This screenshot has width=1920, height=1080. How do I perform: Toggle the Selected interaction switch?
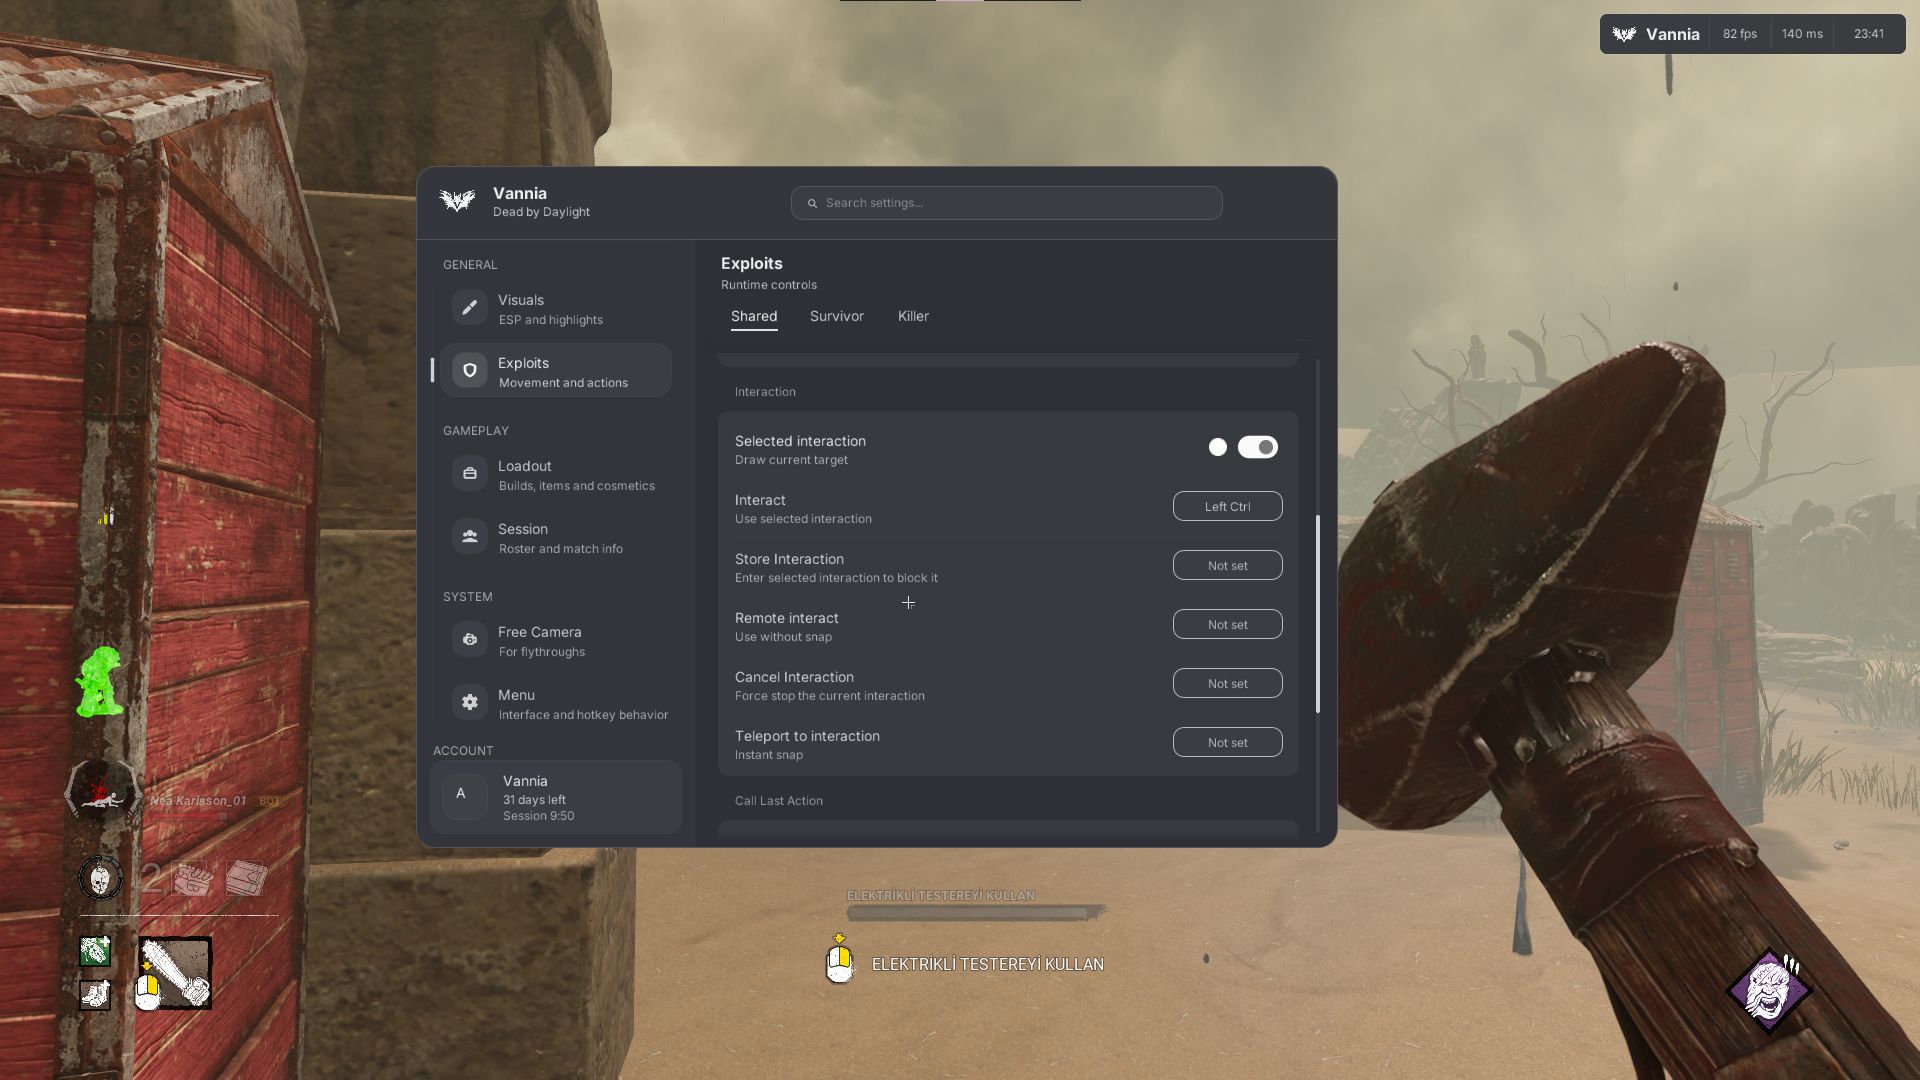point(1258,447)
